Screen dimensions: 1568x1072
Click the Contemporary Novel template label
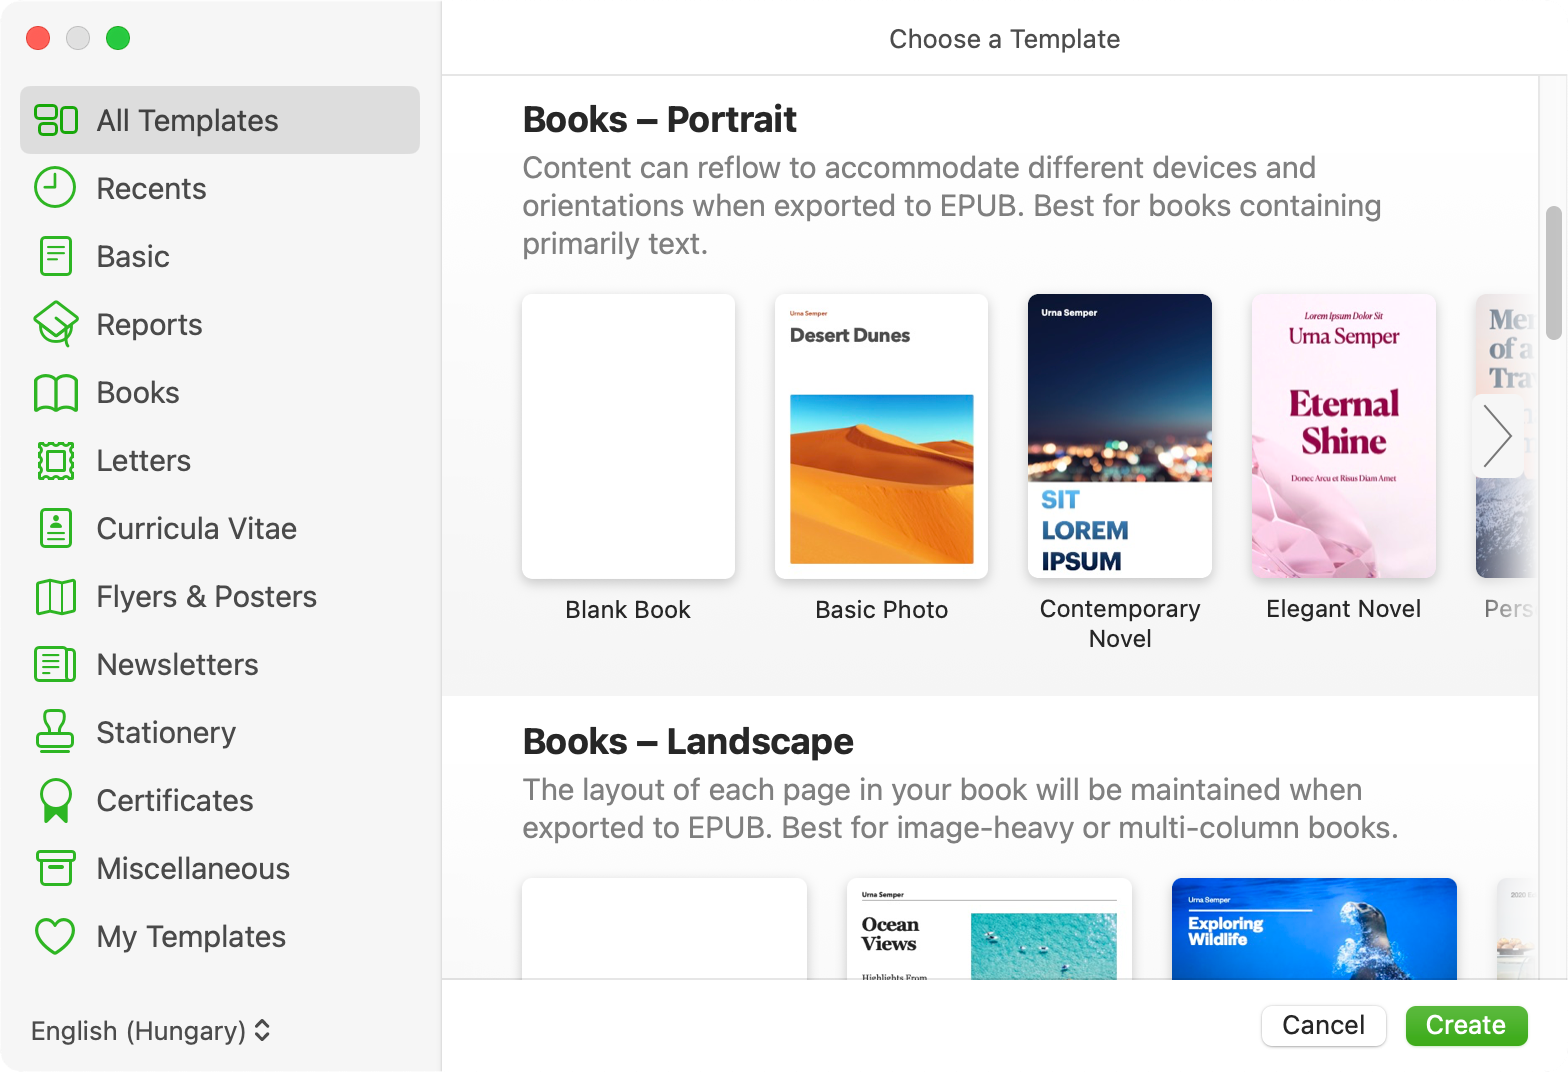[1120, 624]
